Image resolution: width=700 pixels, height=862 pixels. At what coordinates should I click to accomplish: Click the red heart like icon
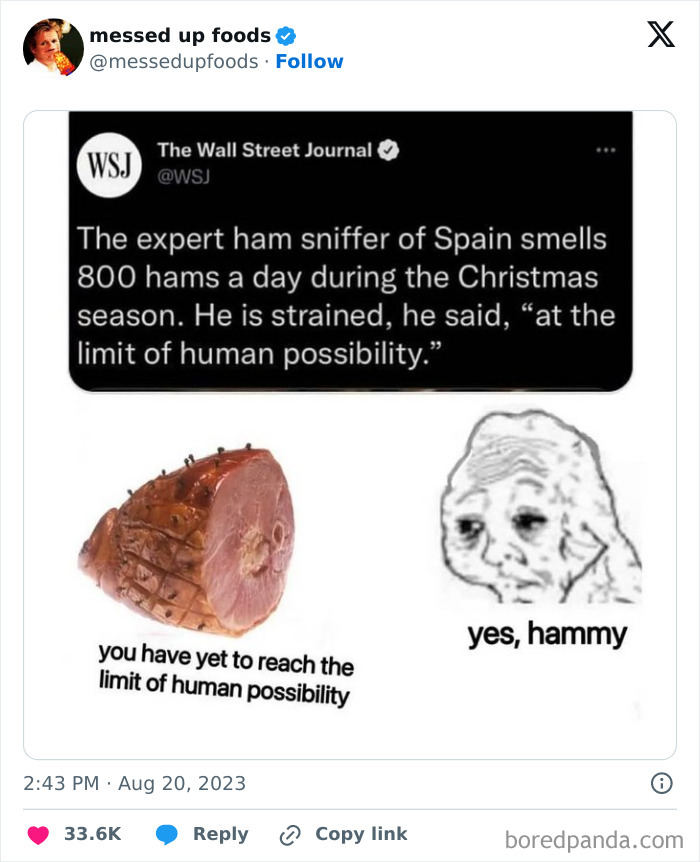coord(38,834)
